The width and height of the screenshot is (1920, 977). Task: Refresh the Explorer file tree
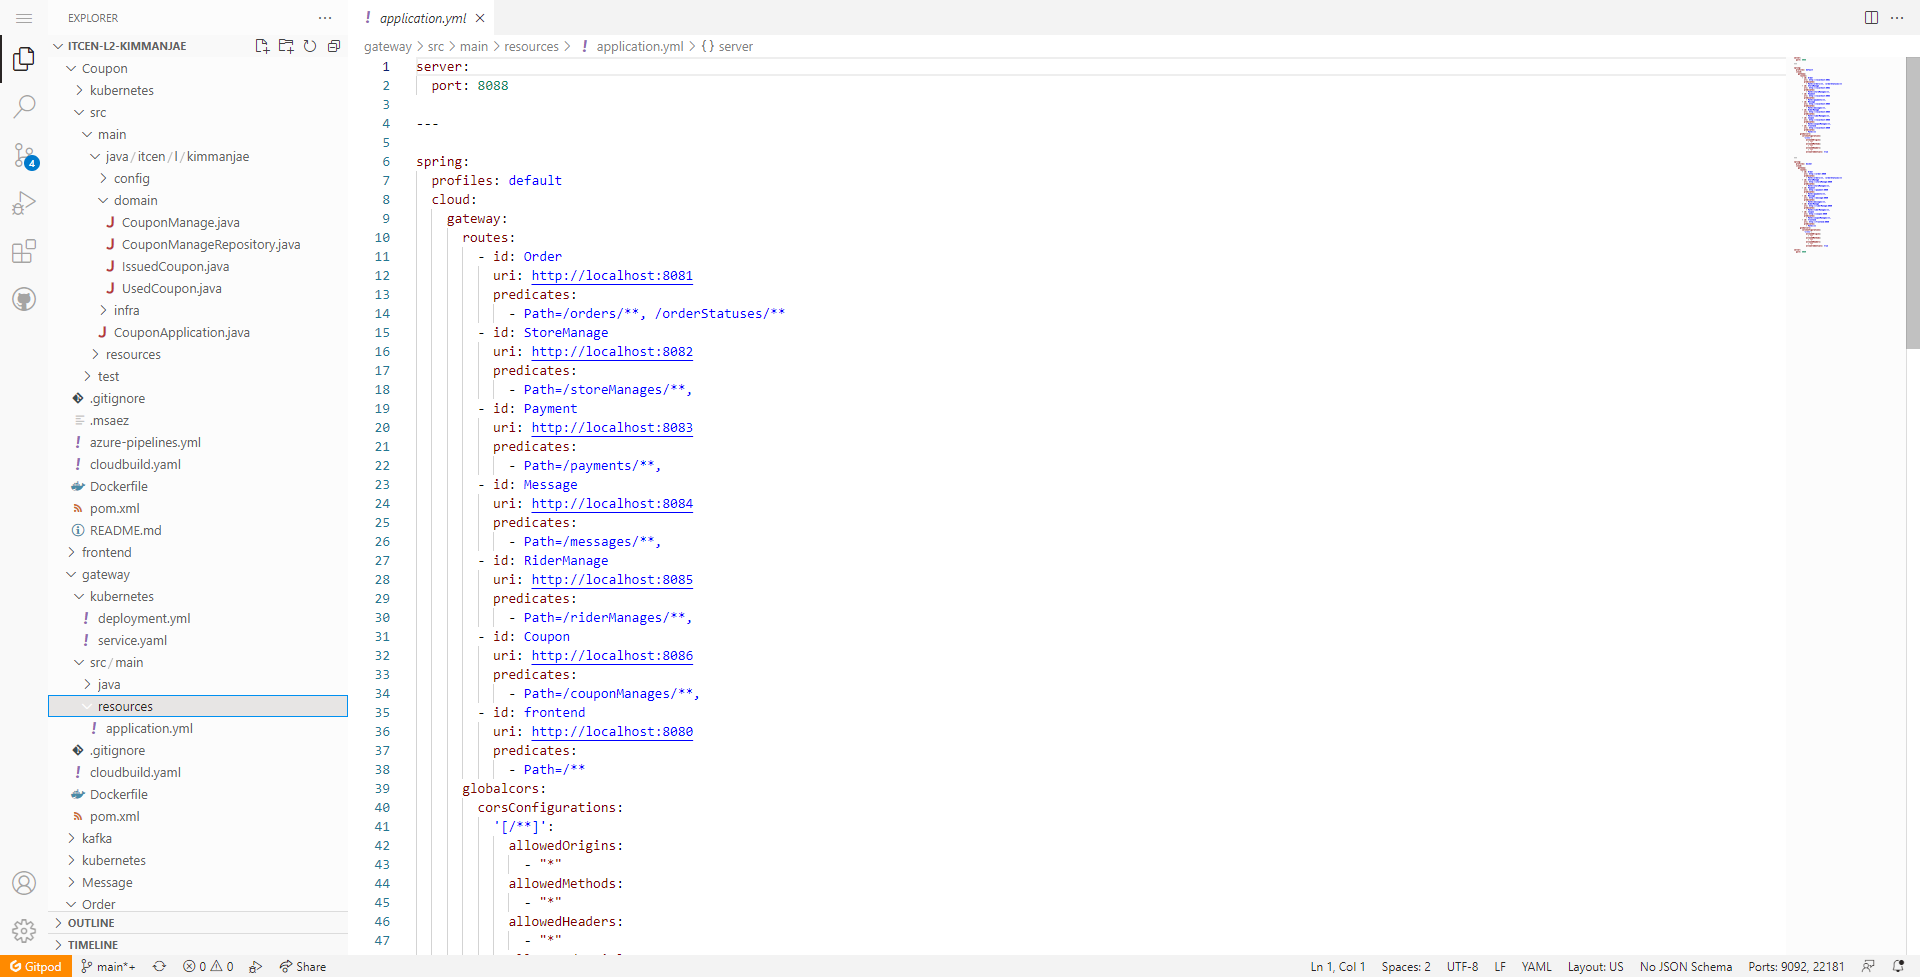click(310, 46)
